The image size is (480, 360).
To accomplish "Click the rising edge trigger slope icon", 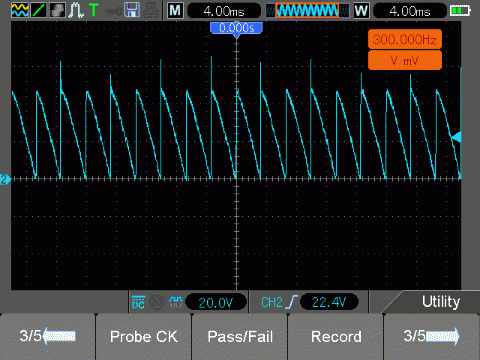I will point(292,302).
